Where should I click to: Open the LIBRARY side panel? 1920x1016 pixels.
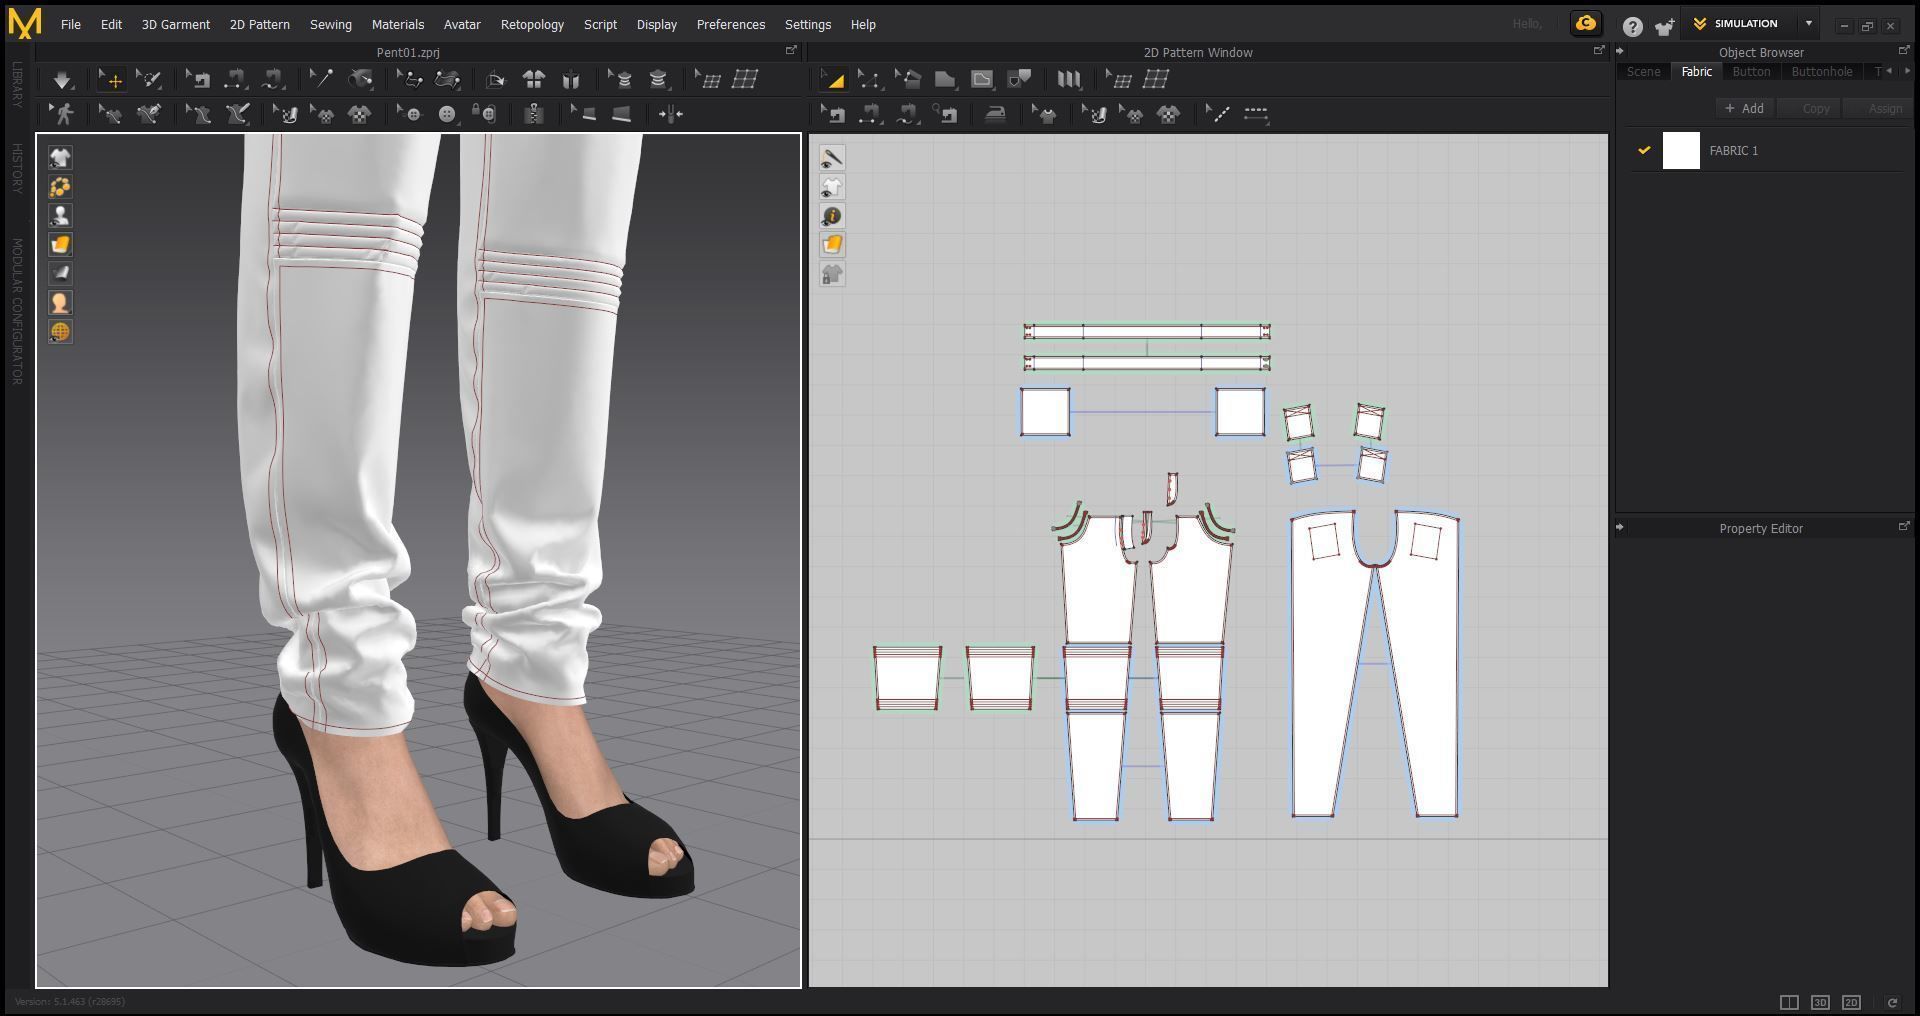17,85
